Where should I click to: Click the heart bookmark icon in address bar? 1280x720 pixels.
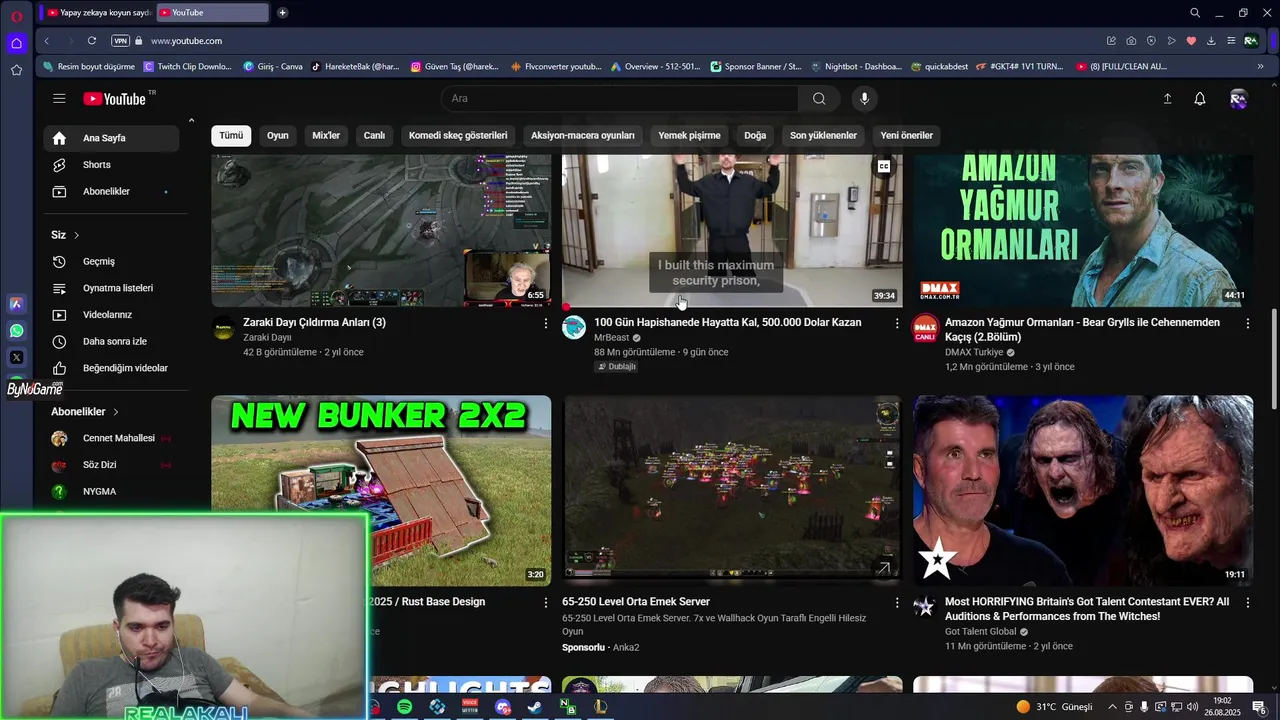coord(1191,41)
